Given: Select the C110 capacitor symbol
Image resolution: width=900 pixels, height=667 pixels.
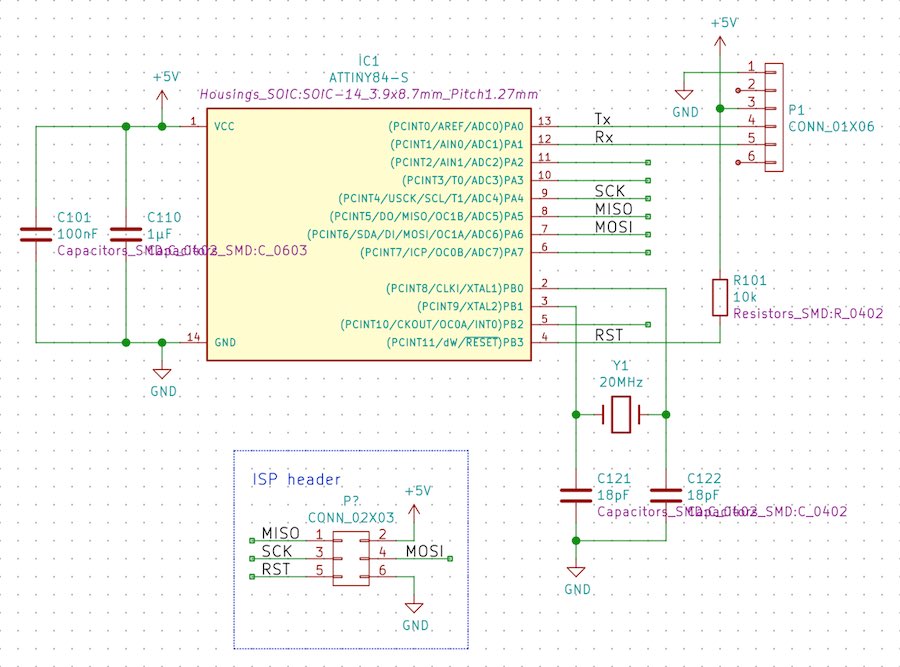Looking at the screenshot, I should 126,234.
